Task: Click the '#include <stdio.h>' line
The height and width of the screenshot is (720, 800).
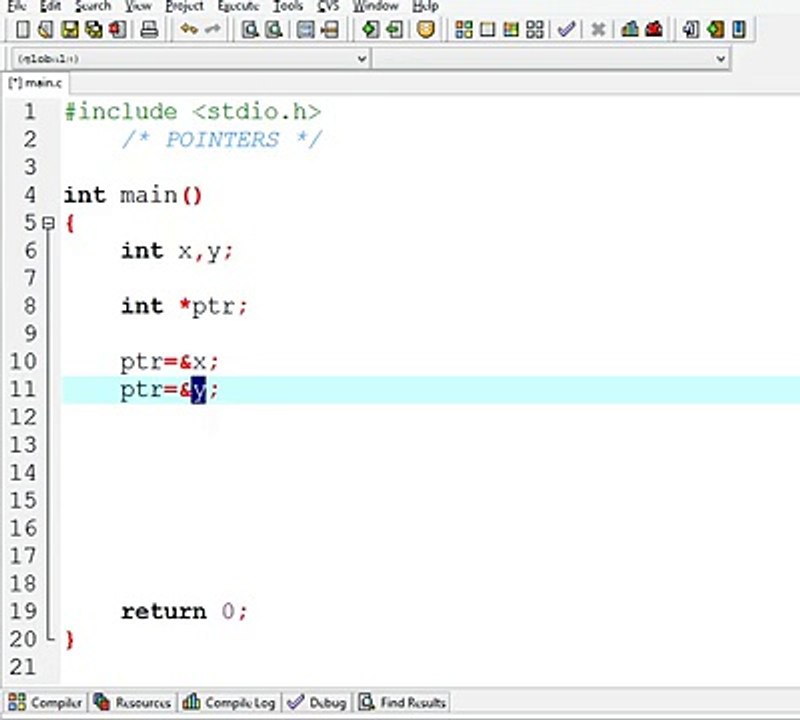Action: [x=193, y=111]
